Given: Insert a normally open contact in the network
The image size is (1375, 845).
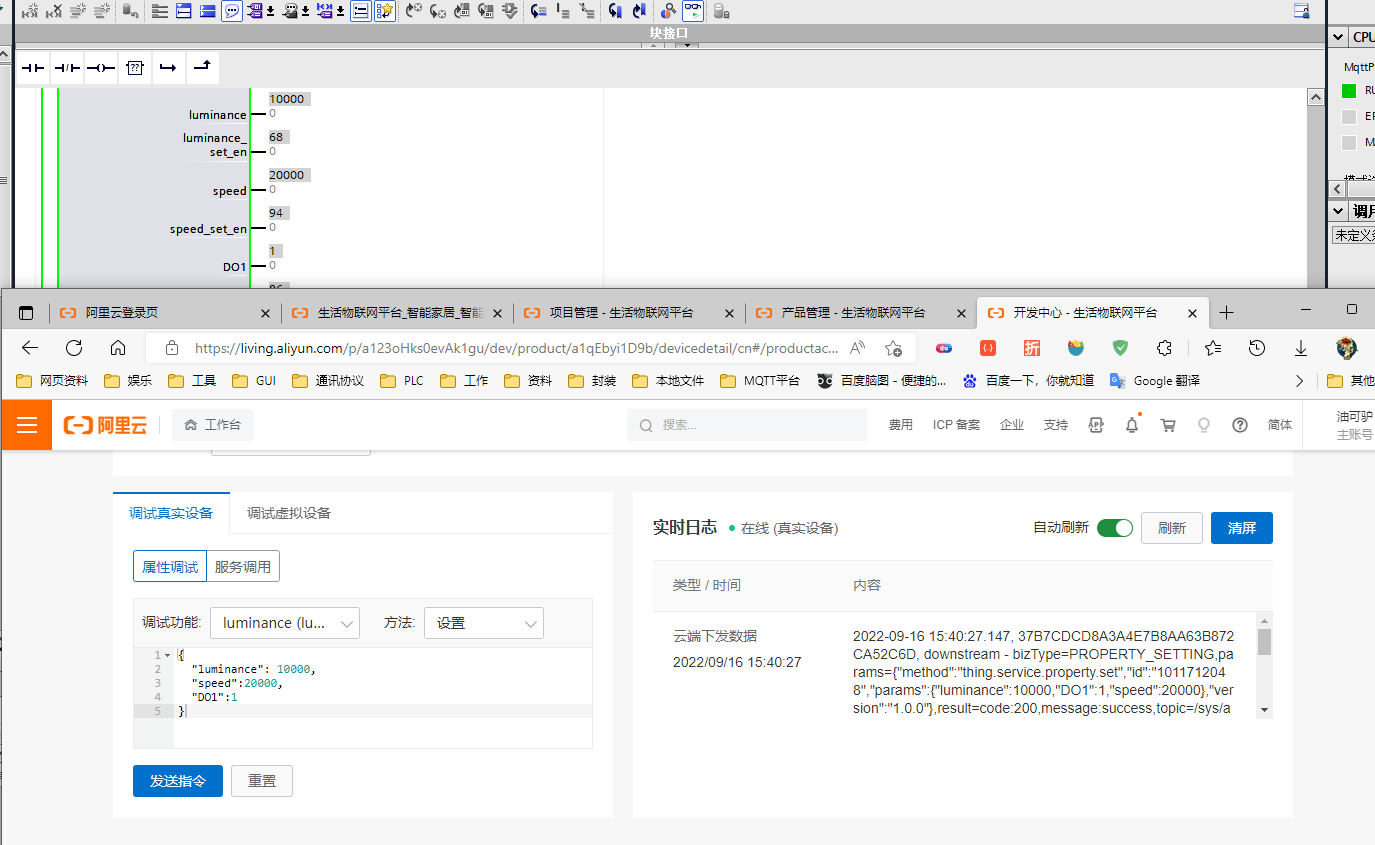Looking at the screenshot, I should click(x=33, y=68).
